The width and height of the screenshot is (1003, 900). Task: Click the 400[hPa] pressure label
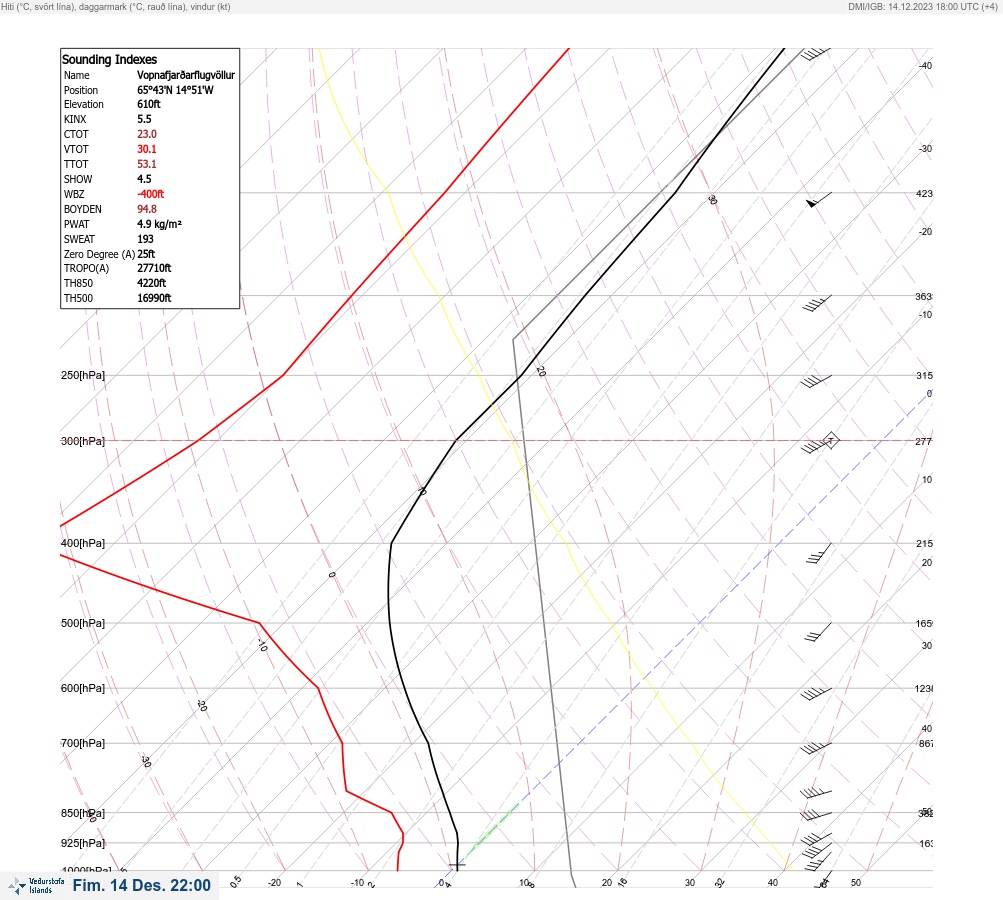[83, 543]
